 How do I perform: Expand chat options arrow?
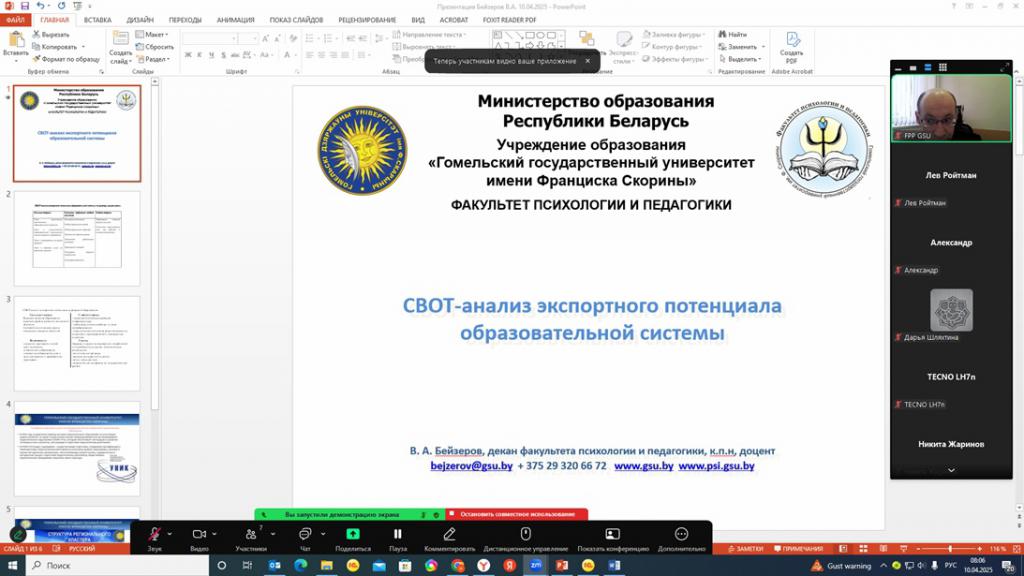pyautogui.click(x=323, y=534)
